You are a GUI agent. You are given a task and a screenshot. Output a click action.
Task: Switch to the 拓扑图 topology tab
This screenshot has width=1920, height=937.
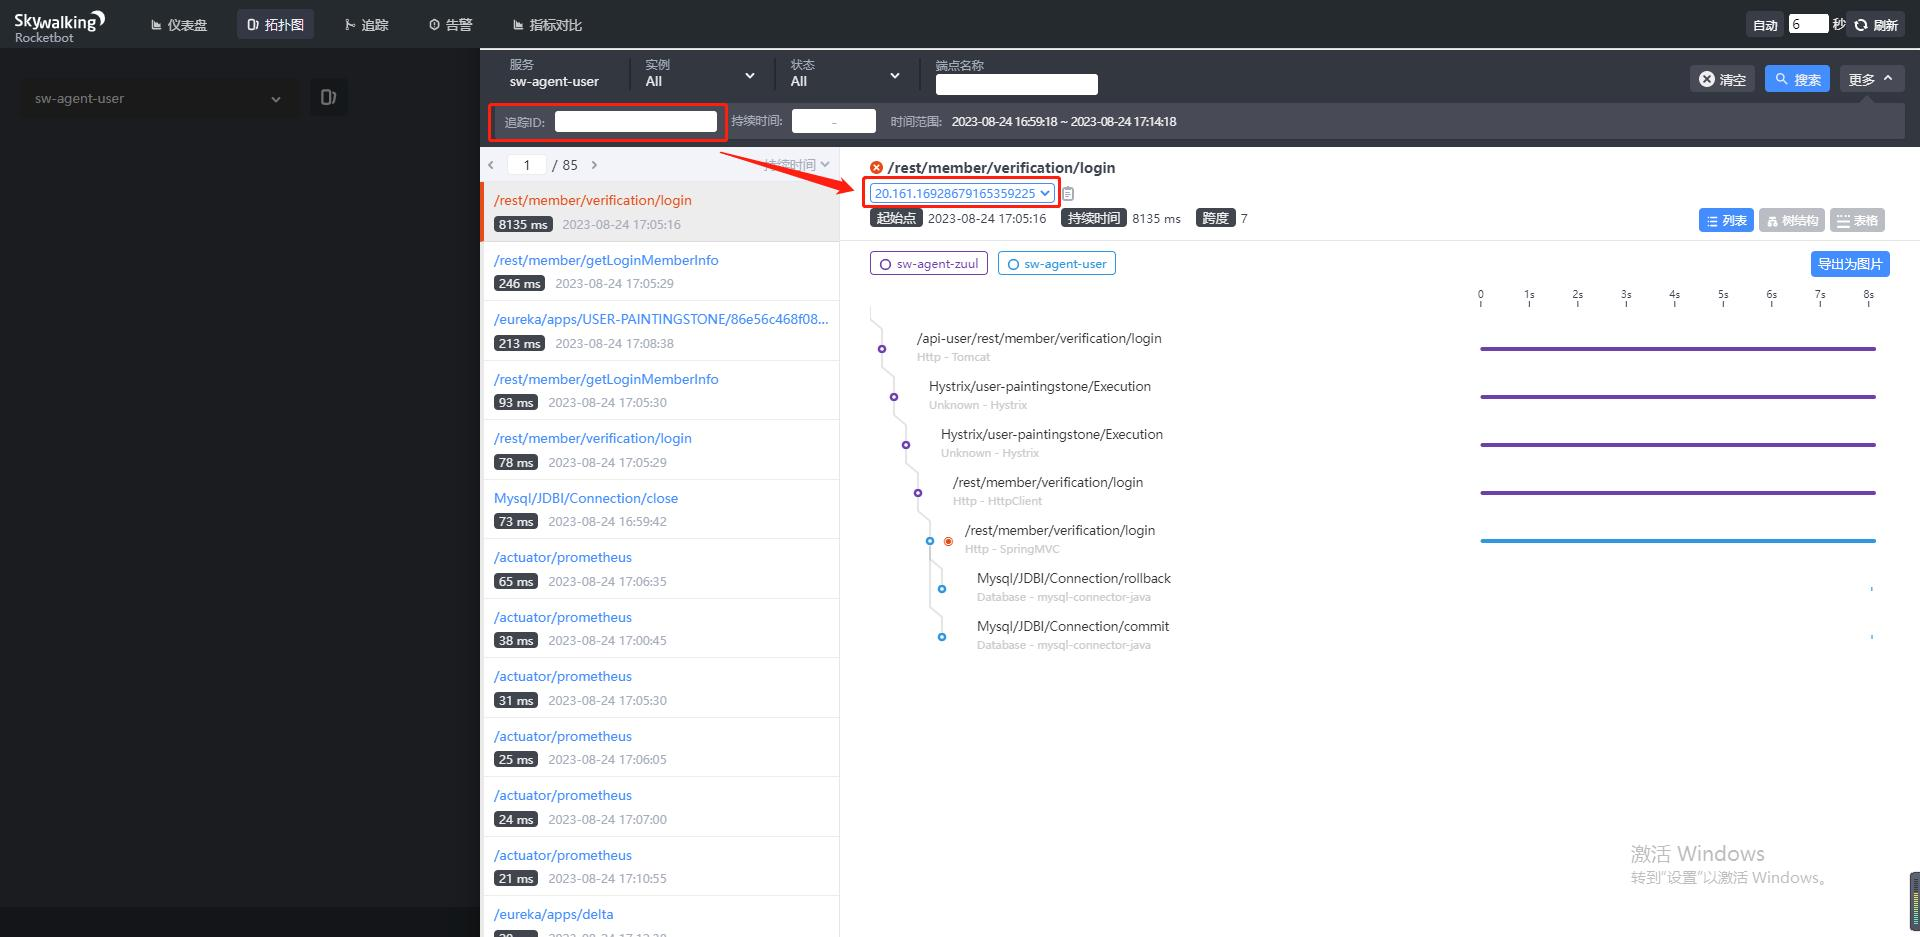275,25
